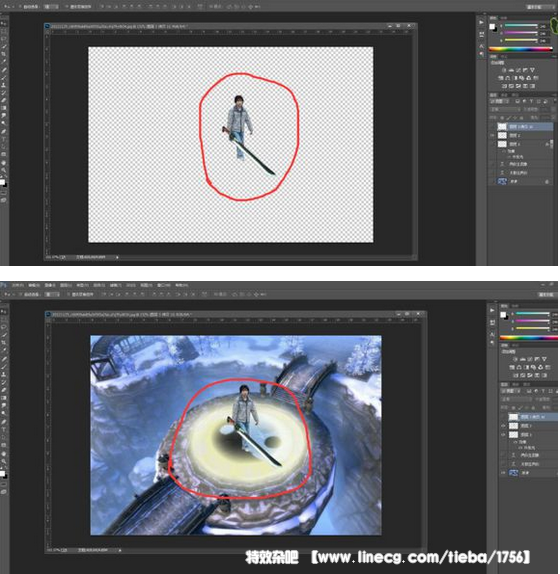
Task: Toggle 图层 2 visibility in transparent-canvas window
Action: pyautogui.click(x=492, y=135)
